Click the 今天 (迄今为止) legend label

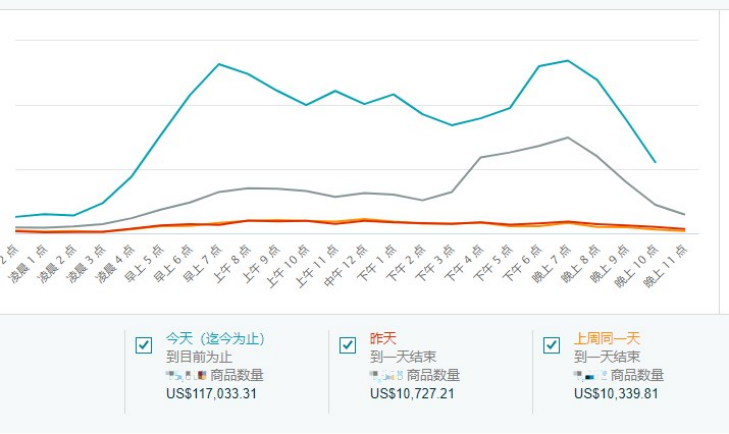click(215, 339)
